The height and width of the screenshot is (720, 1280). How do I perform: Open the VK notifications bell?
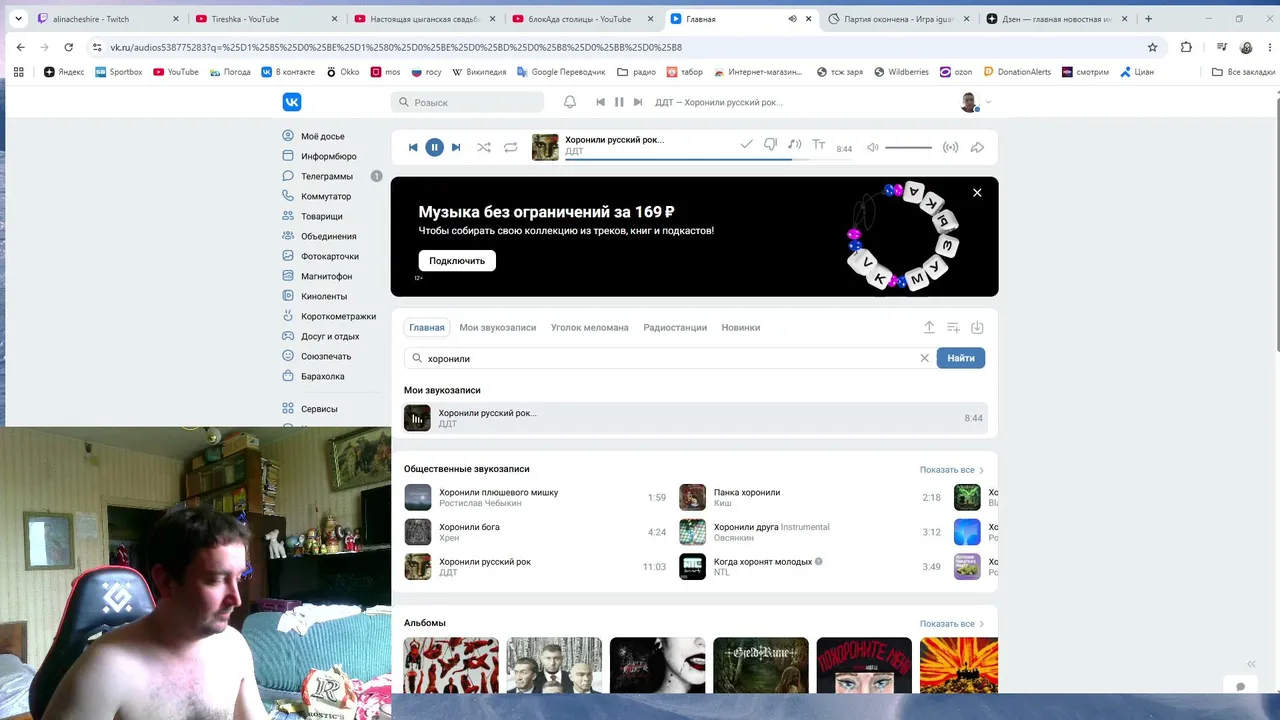570,102
